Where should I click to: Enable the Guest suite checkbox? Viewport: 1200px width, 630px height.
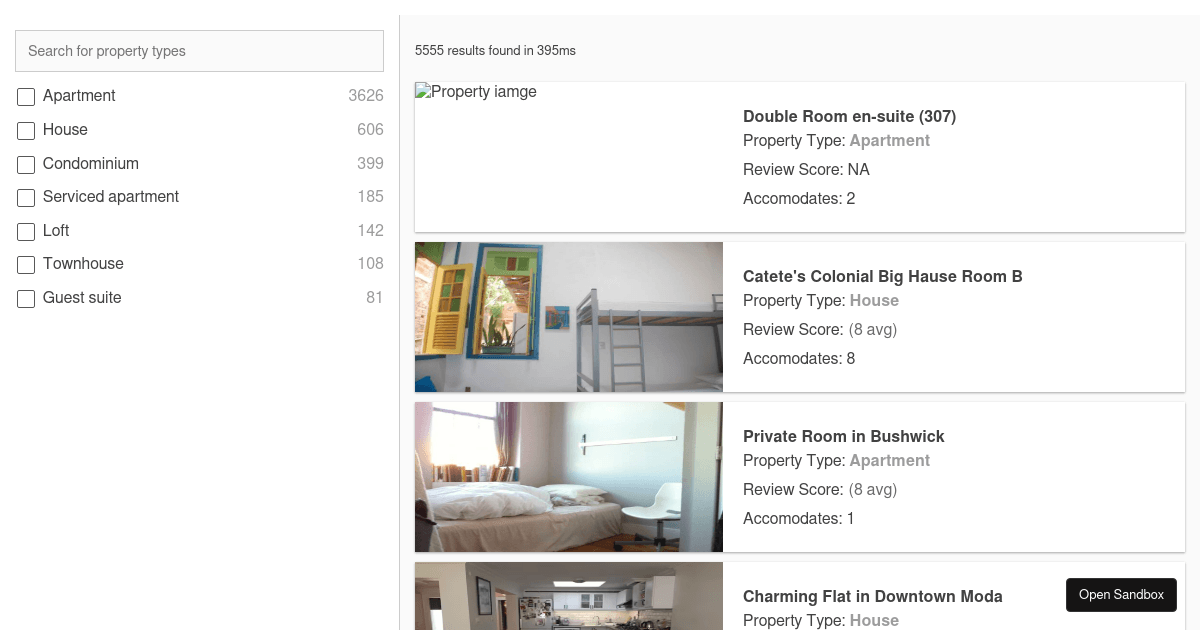(x=26, y=299)
